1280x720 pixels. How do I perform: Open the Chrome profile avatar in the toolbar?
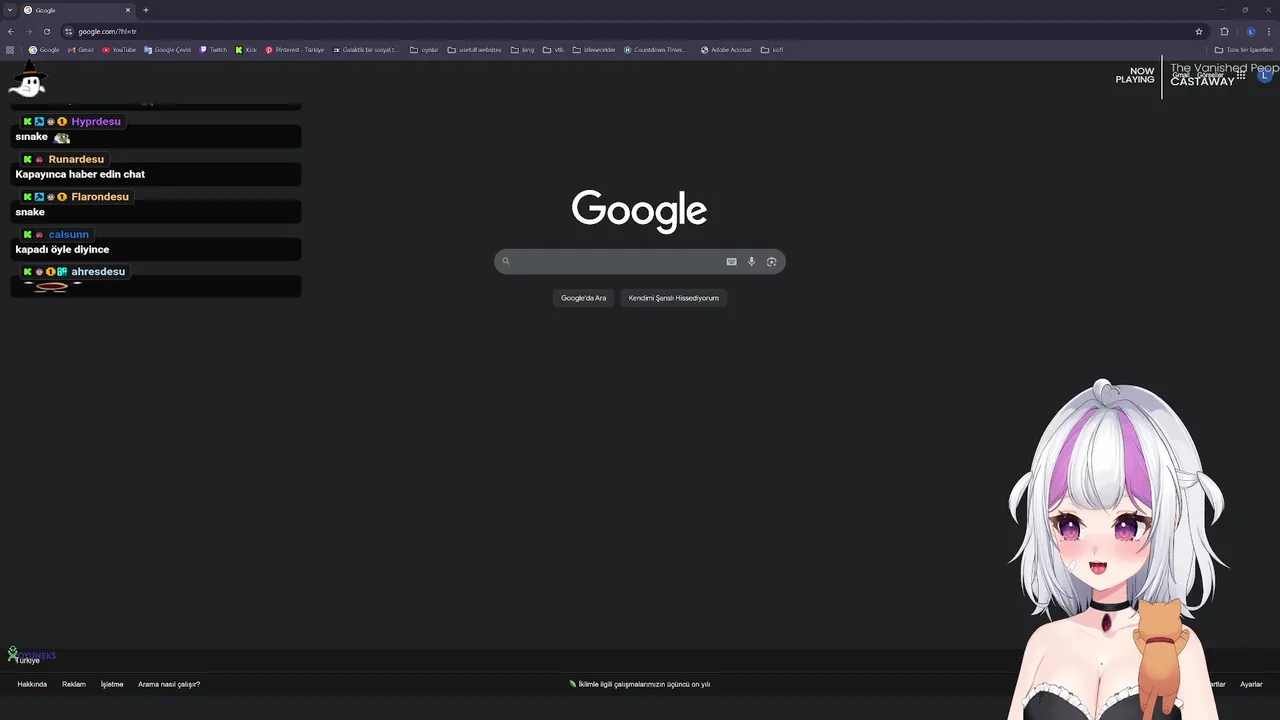pos(1251,31)
